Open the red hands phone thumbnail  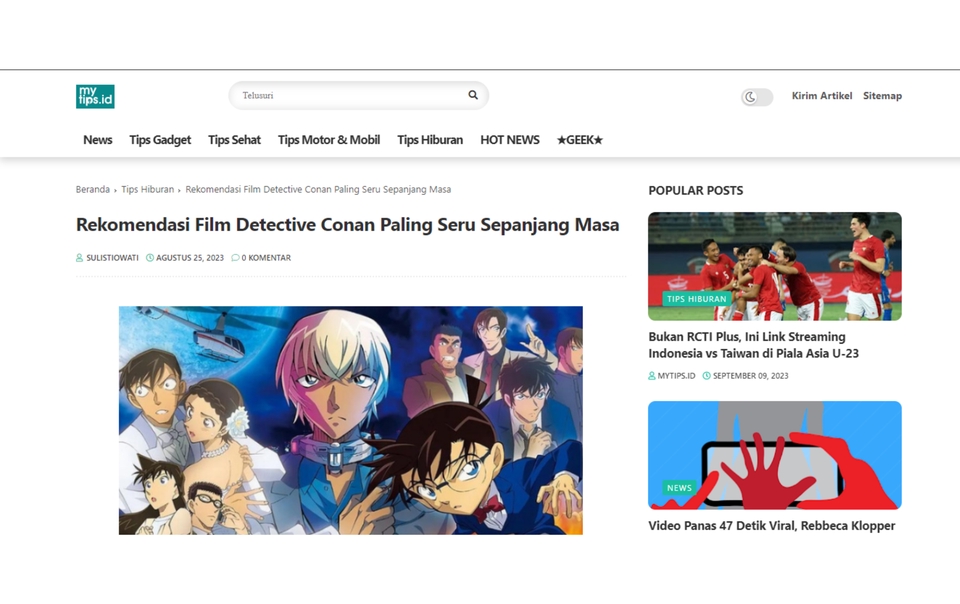point(774,455)
